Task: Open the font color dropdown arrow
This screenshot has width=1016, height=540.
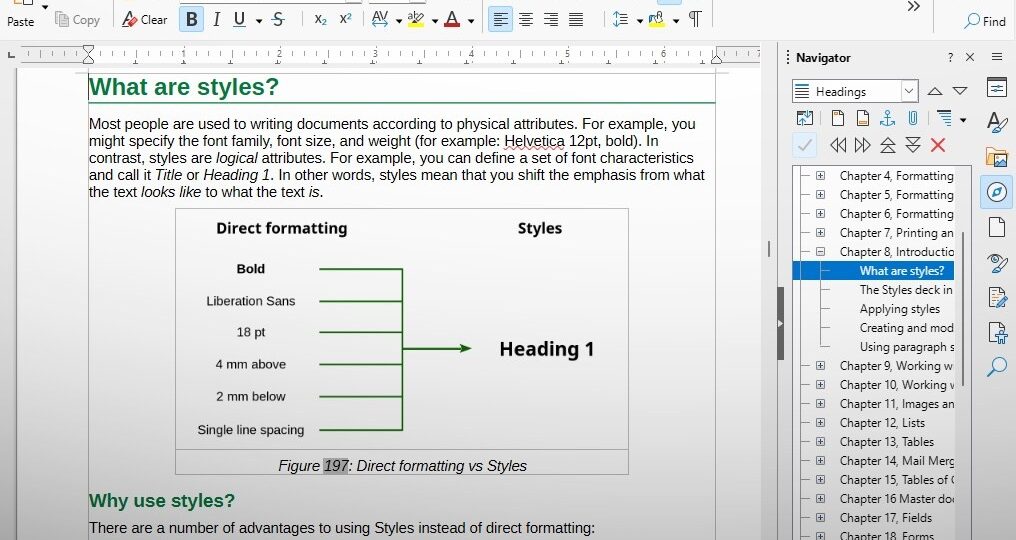Action: tap(471, 21)
